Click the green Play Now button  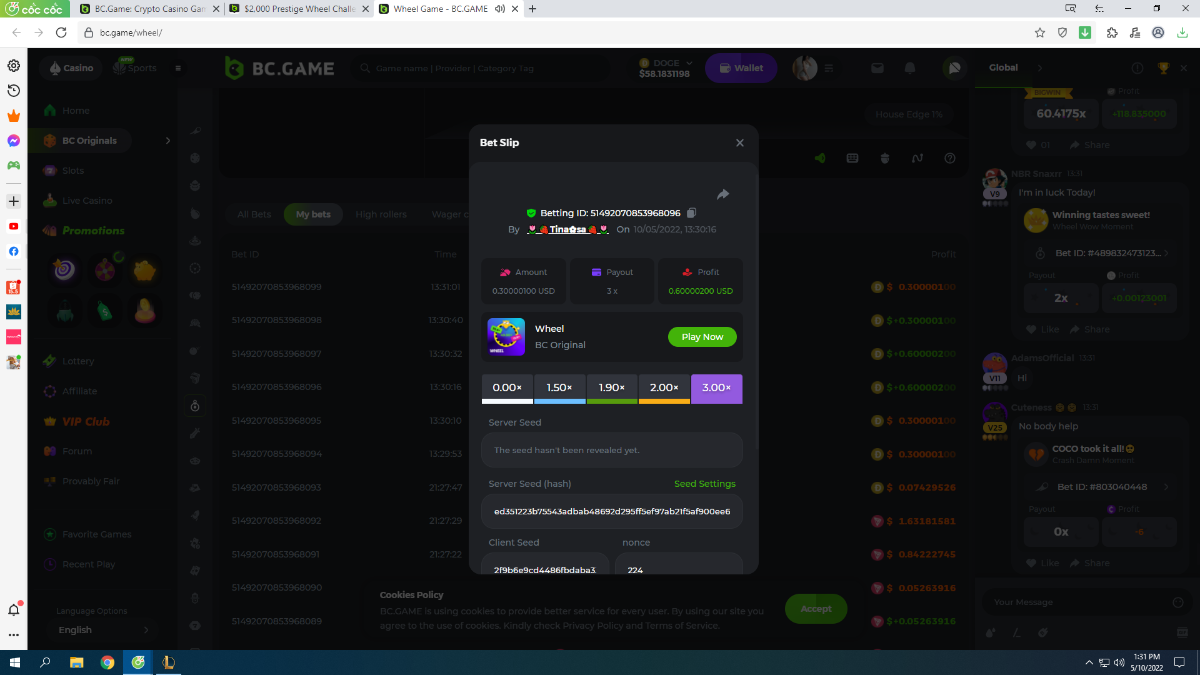(x=702, y=337)
